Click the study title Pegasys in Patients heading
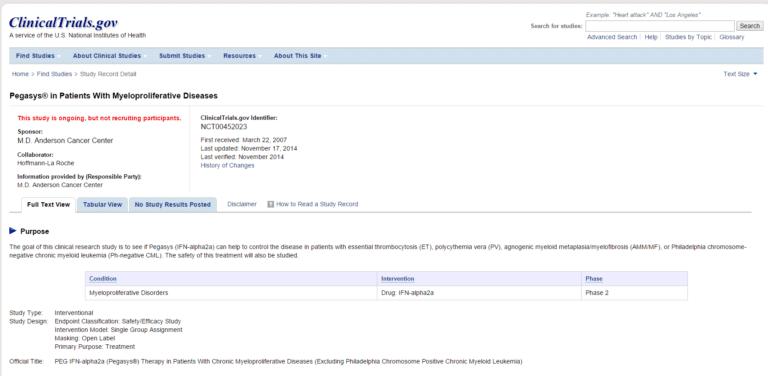Image resolution: width=768 pixels, height=376 pixels. (113, 95)
